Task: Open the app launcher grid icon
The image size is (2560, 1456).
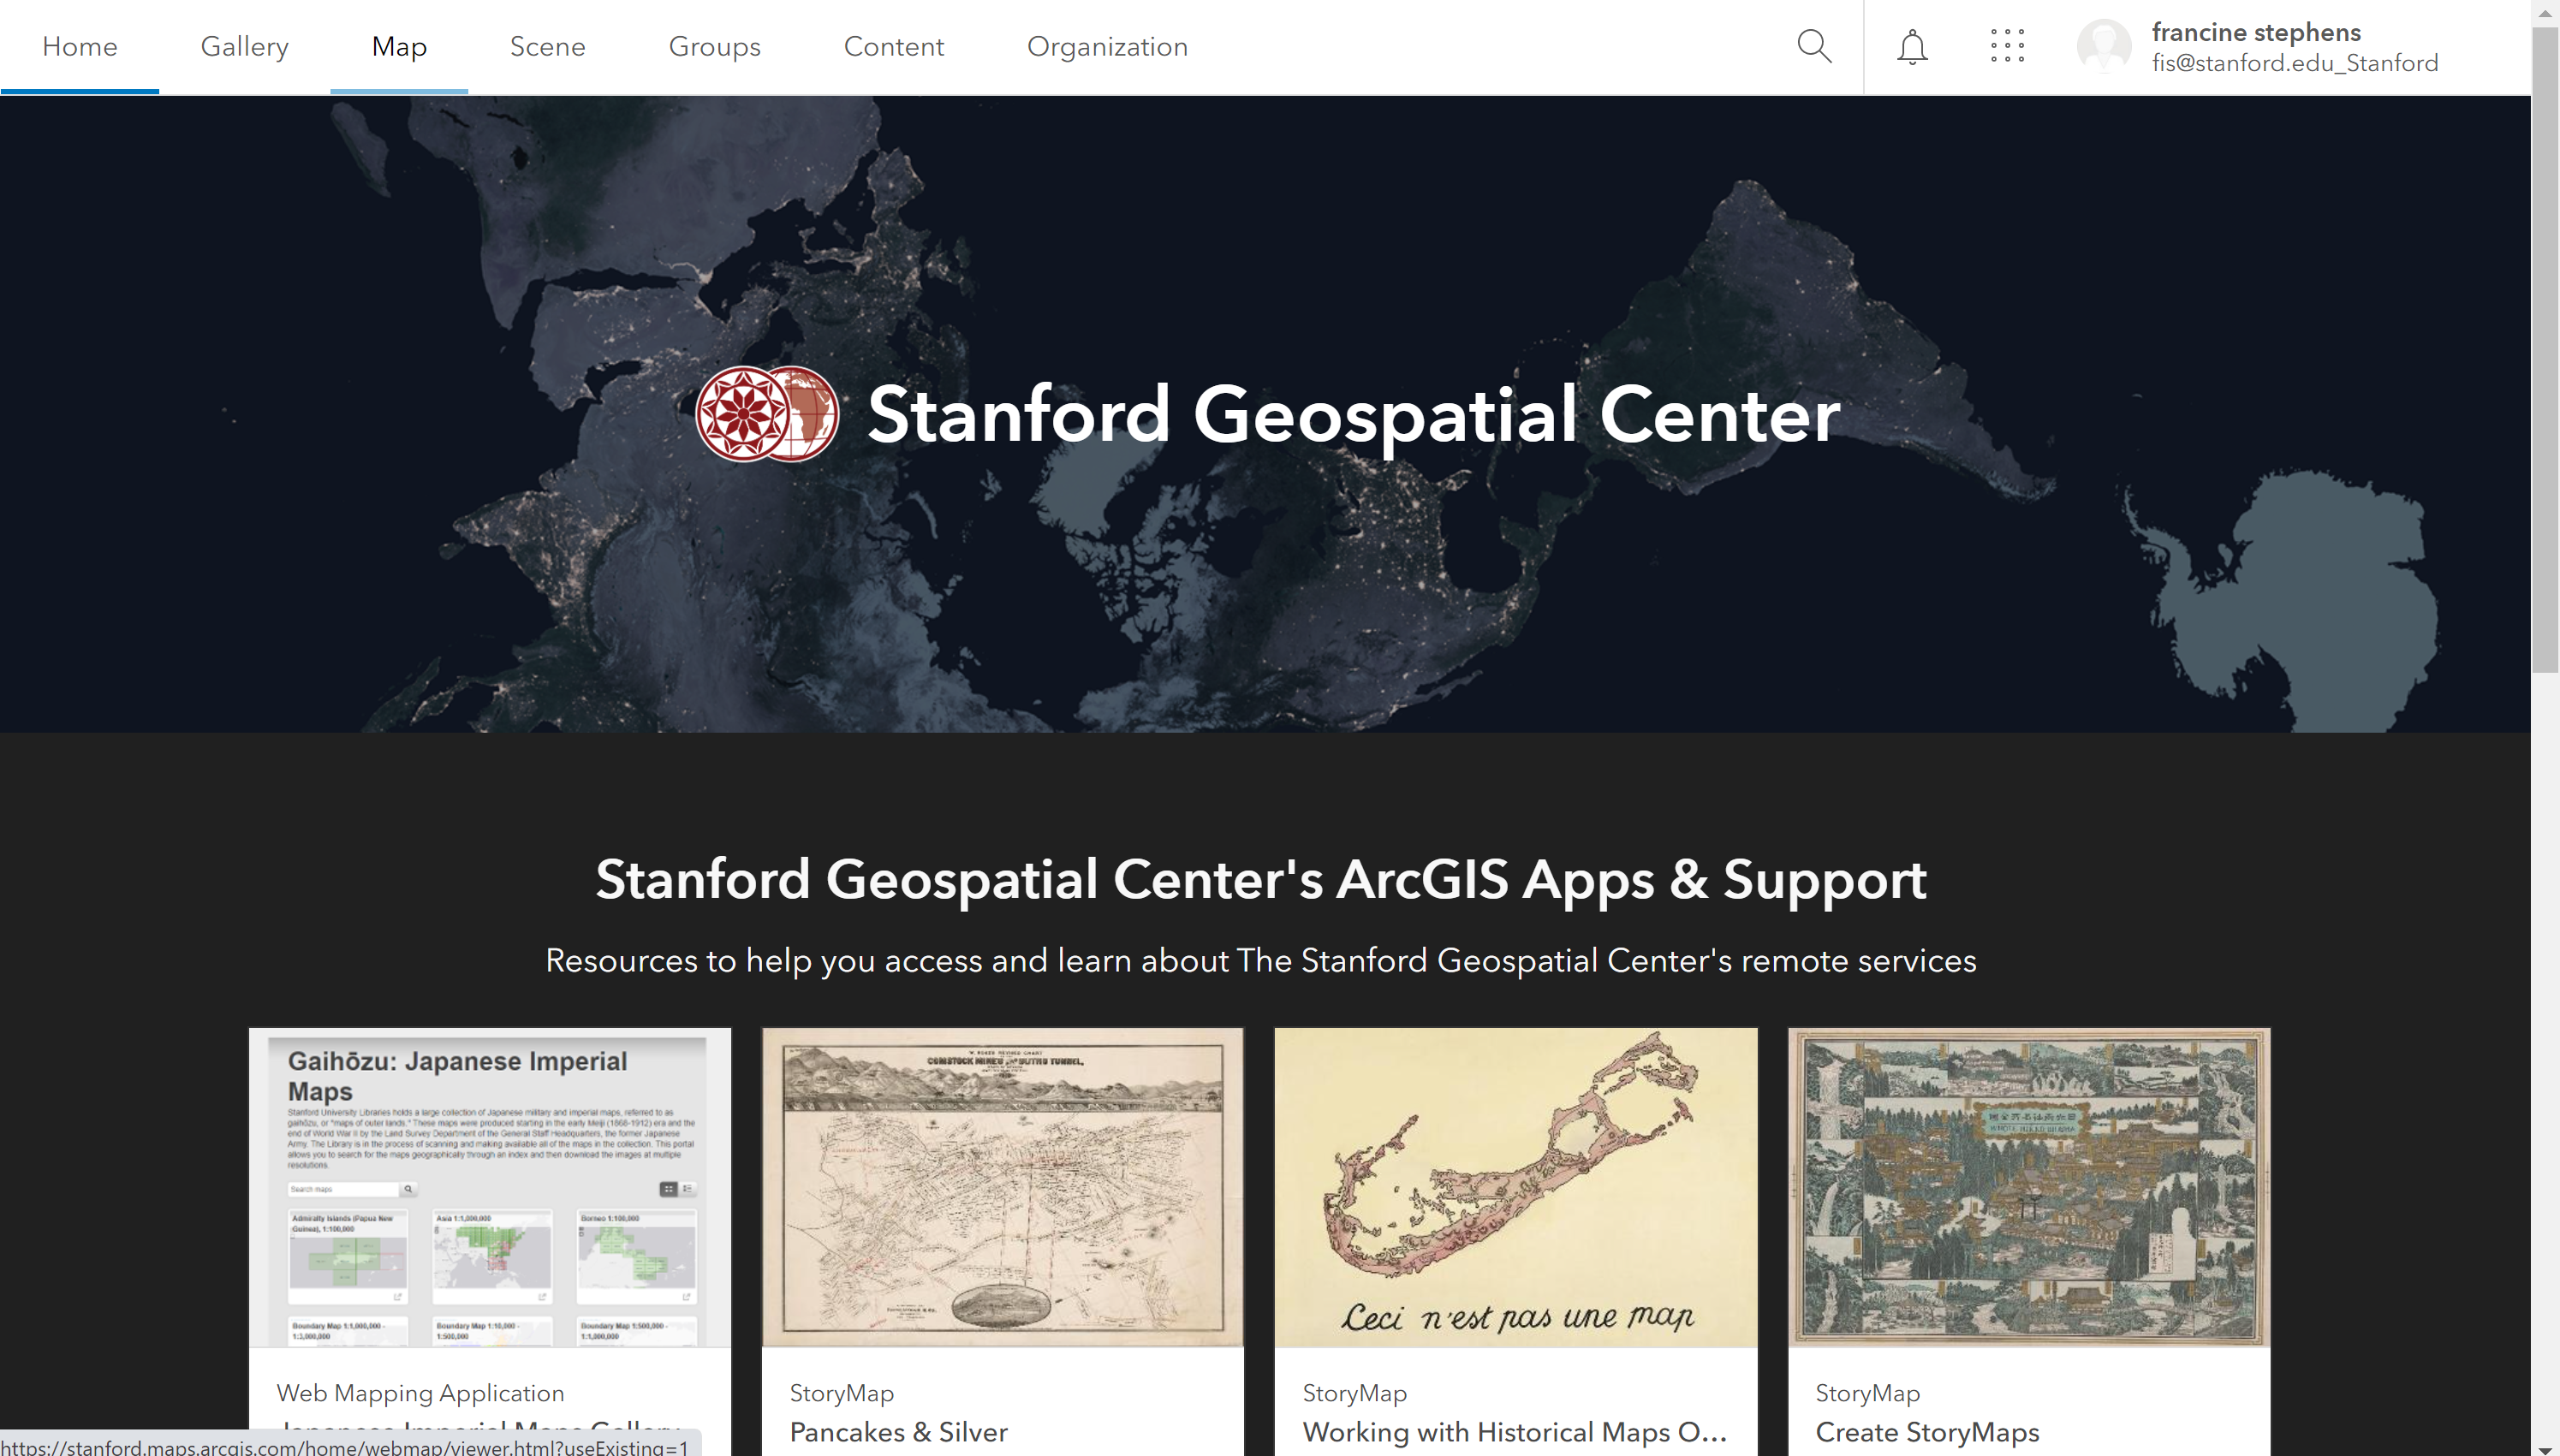Action: pyautogui.click(x=2006, y=46)
